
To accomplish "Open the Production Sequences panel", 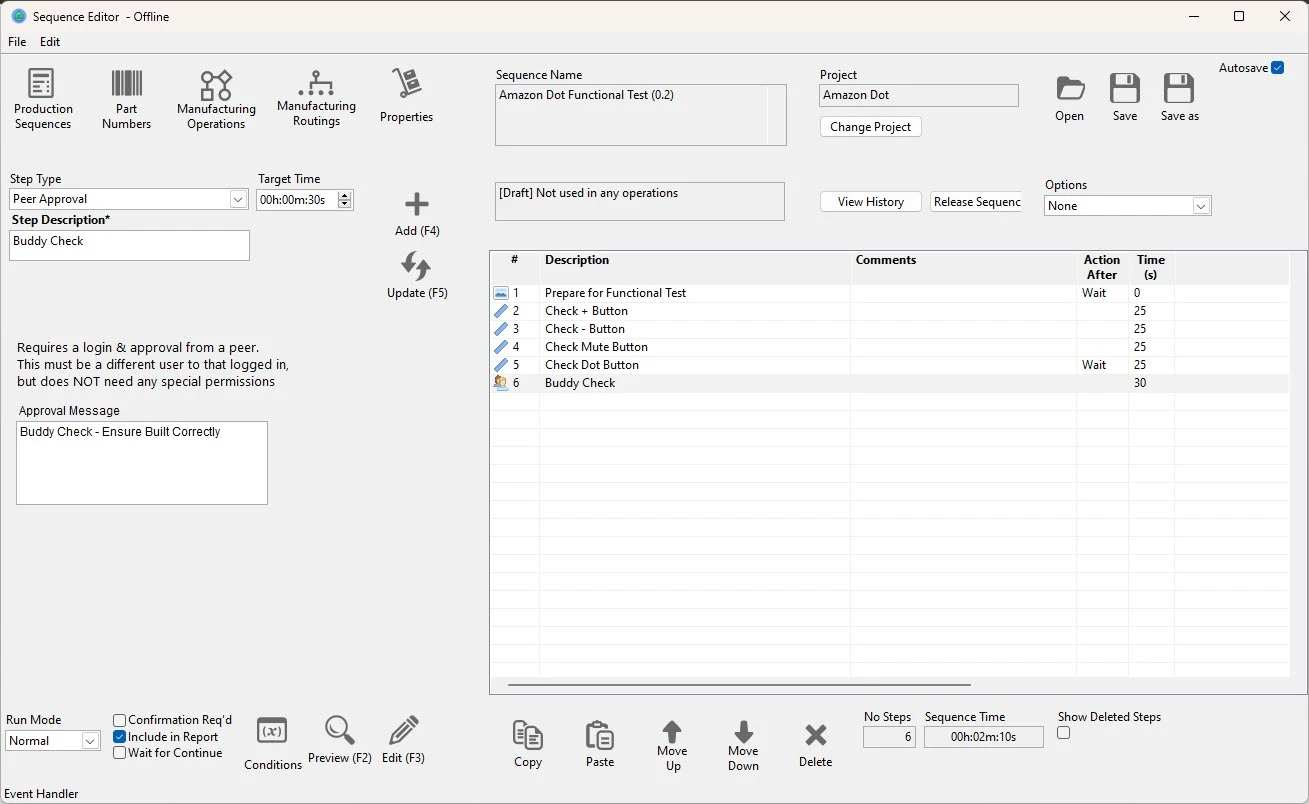I will tap(43, 97).
